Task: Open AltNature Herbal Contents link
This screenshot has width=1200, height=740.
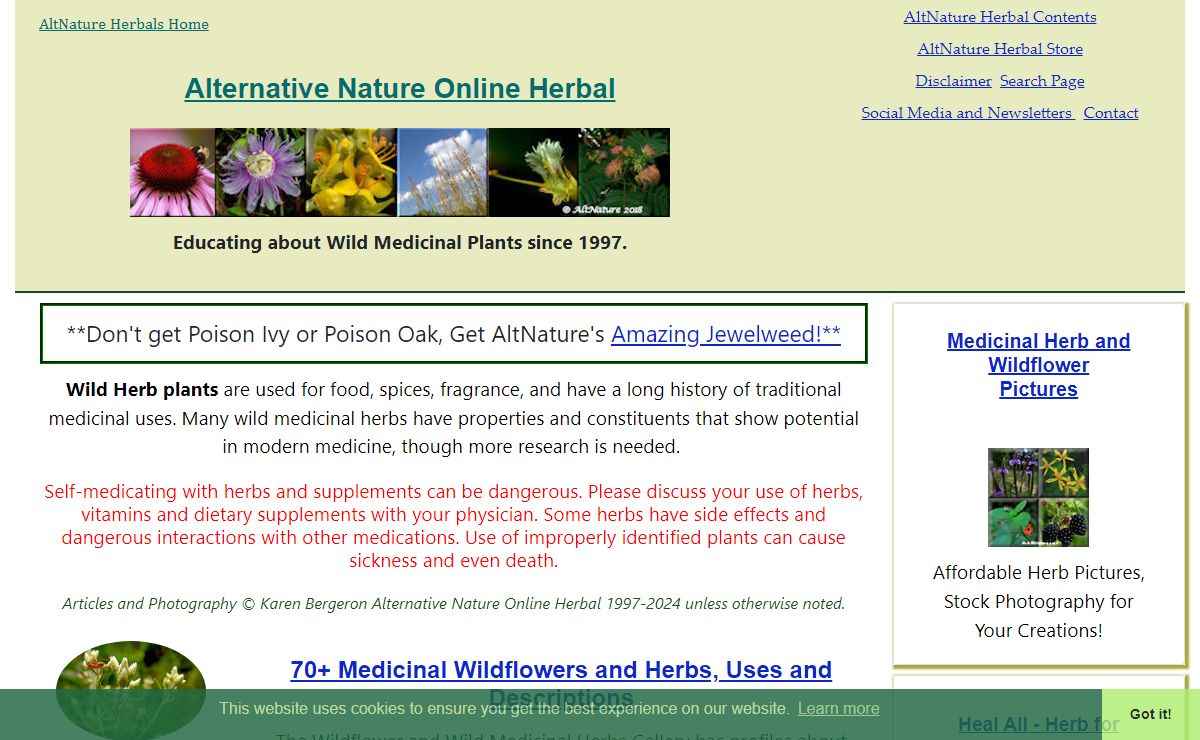Action: 1000,17
